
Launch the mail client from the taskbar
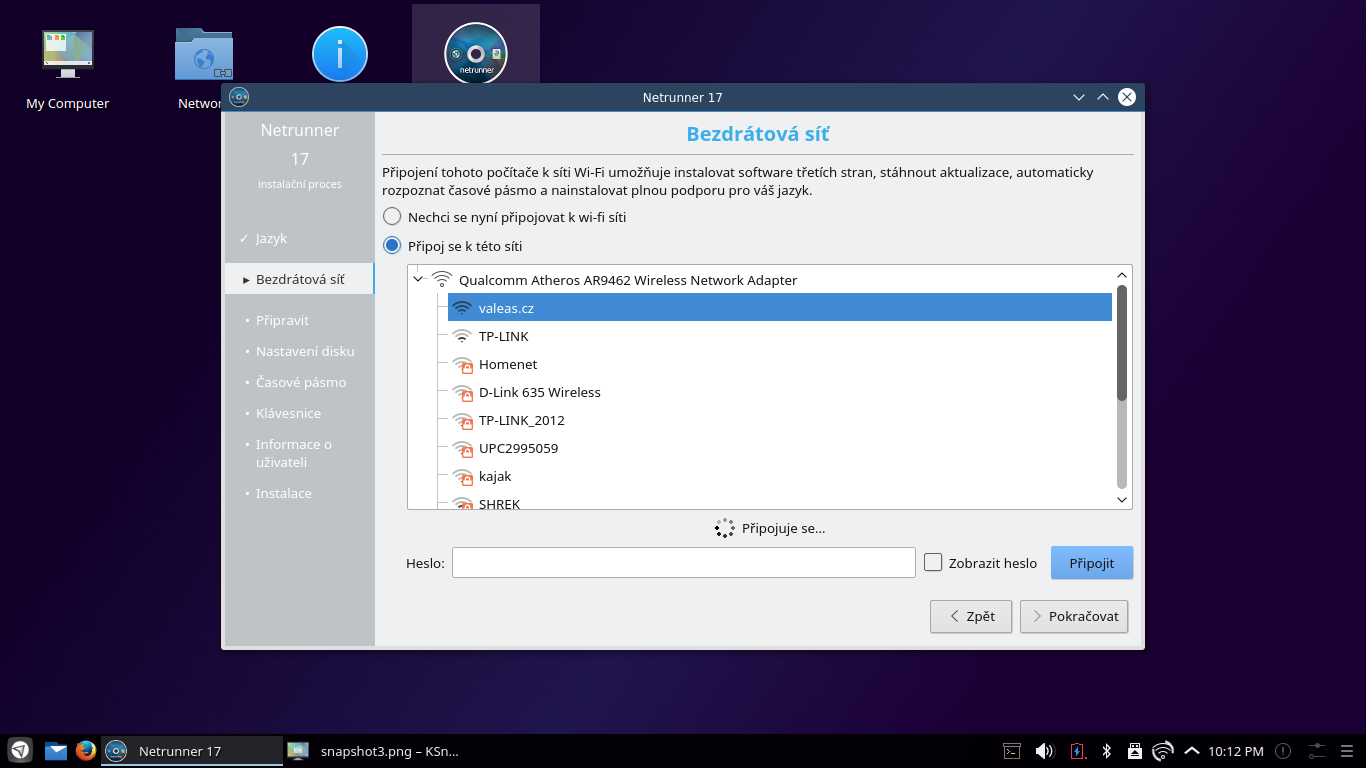coord(56,750)
